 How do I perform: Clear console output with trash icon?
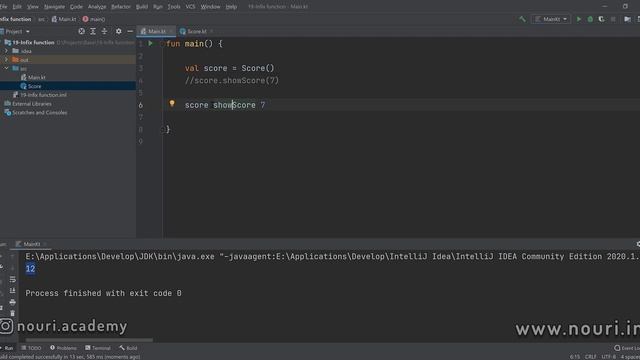click(x=13, y=313)
